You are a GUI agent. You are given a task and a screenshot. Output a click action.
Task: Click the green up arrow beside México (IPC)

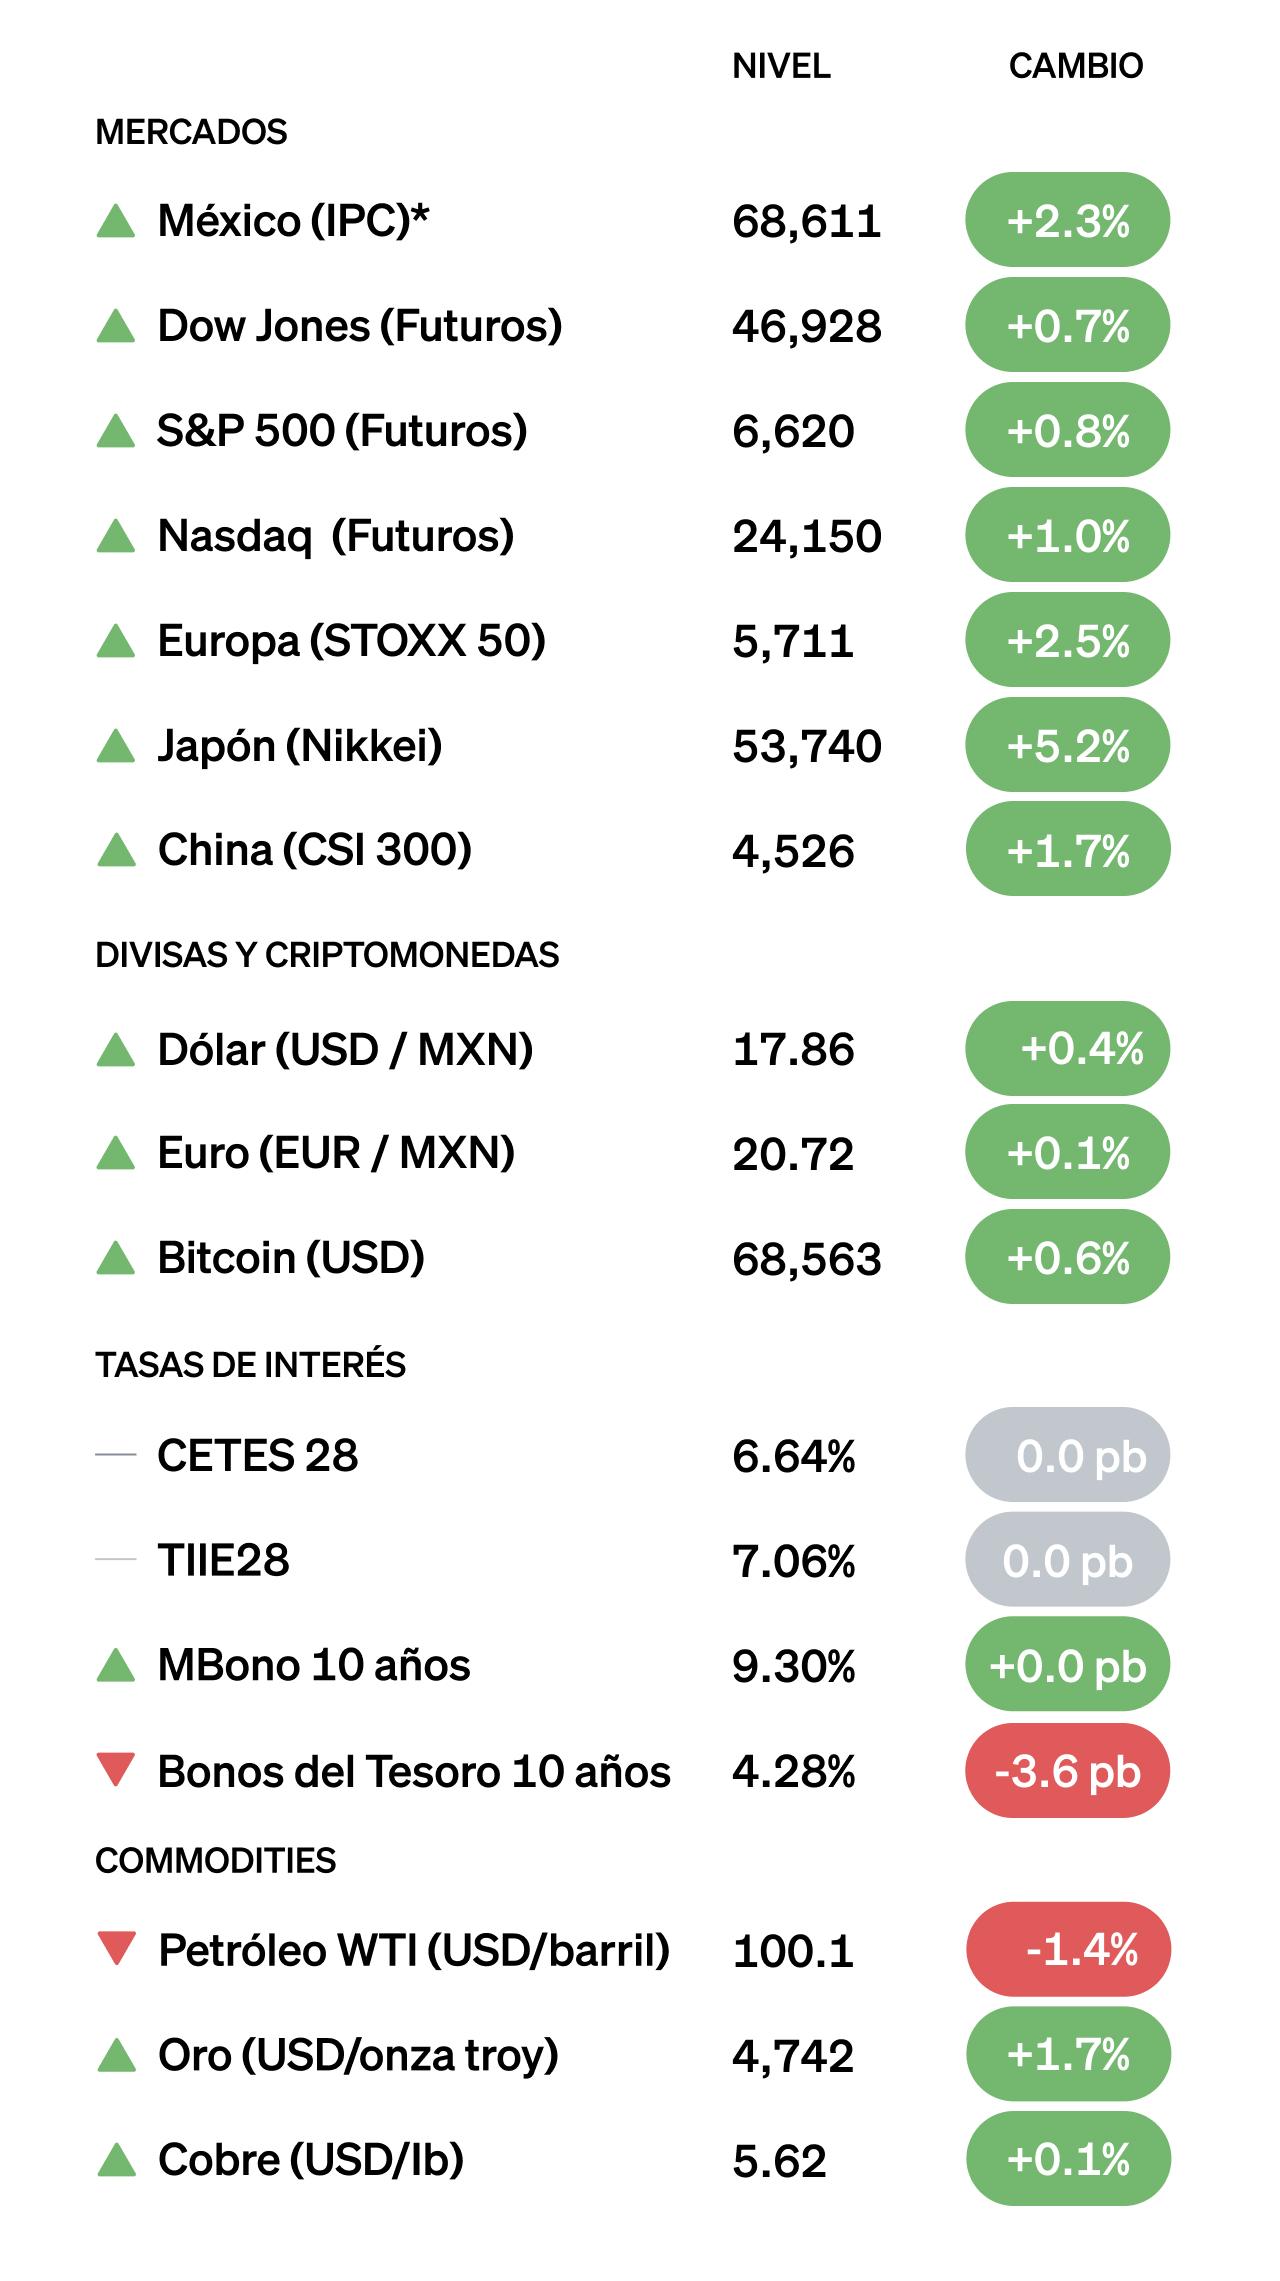point(116,221)
